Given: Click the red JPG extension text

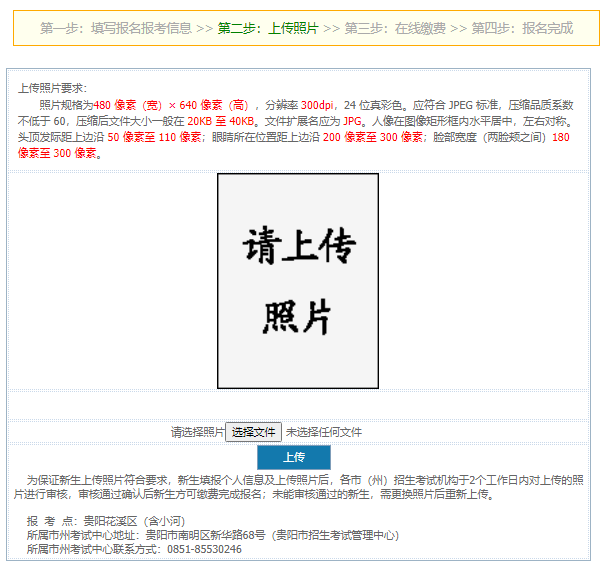Looking at the screenshot, I should (353, 120).
